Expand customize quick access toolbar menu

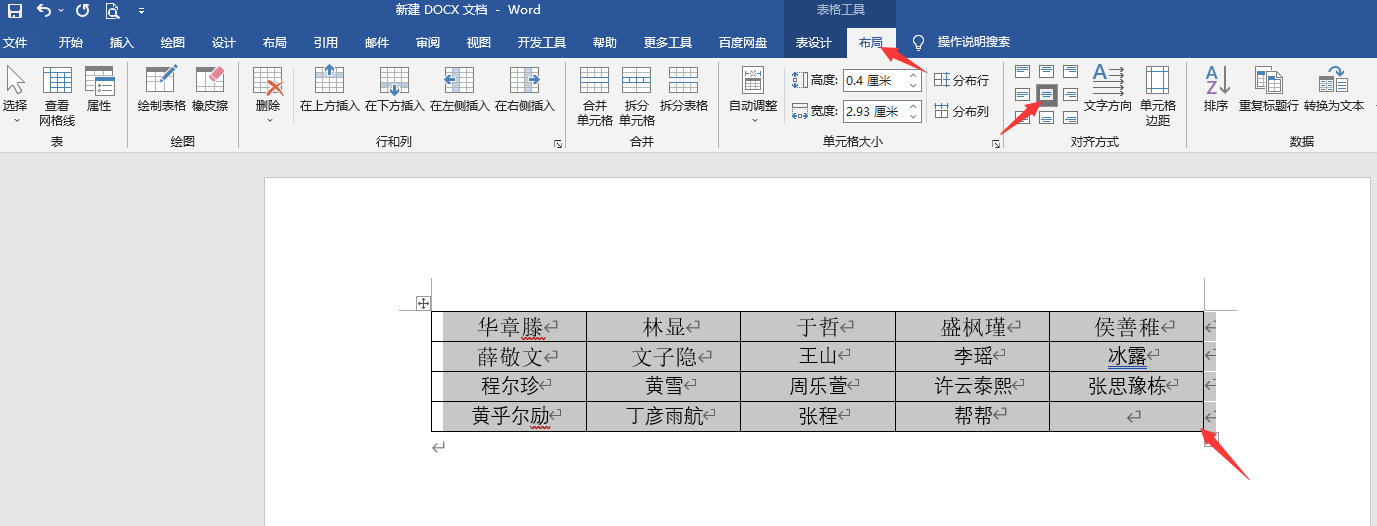(x=140, y=11)
